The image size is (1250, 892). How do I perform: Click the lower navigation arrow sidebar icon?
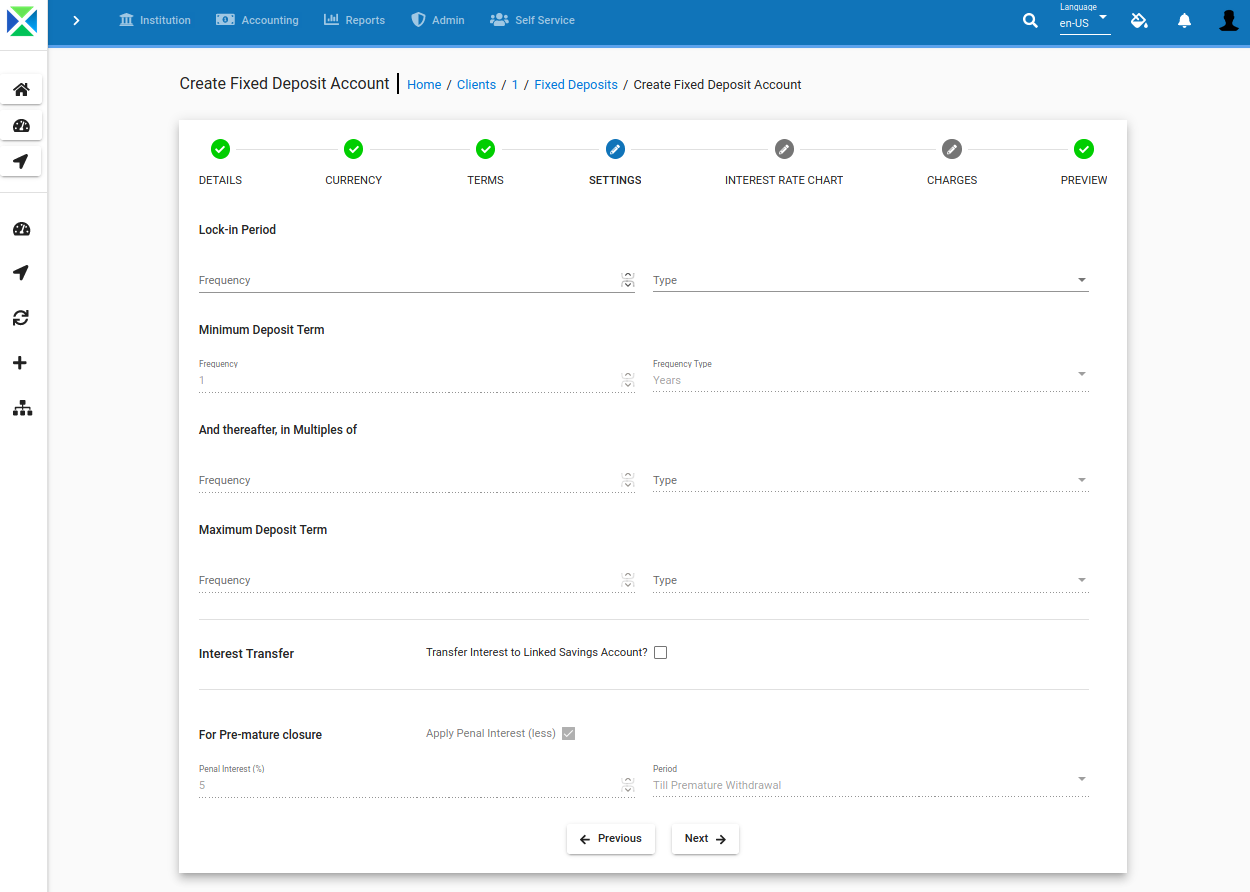21,273
